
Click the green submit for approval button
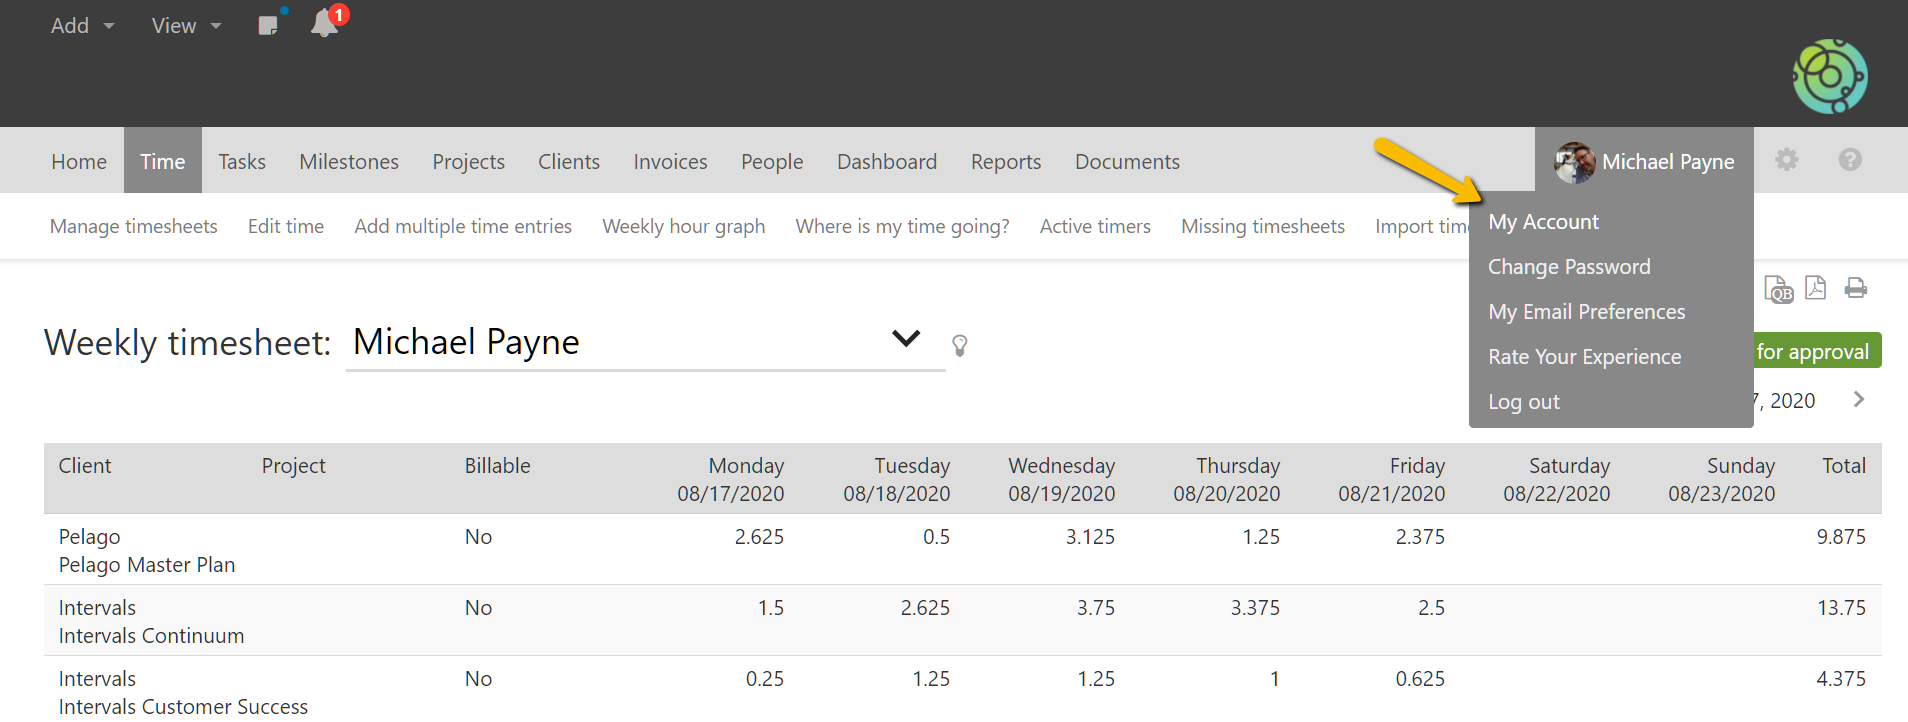pyautogui.click(x=1816, y=351)
